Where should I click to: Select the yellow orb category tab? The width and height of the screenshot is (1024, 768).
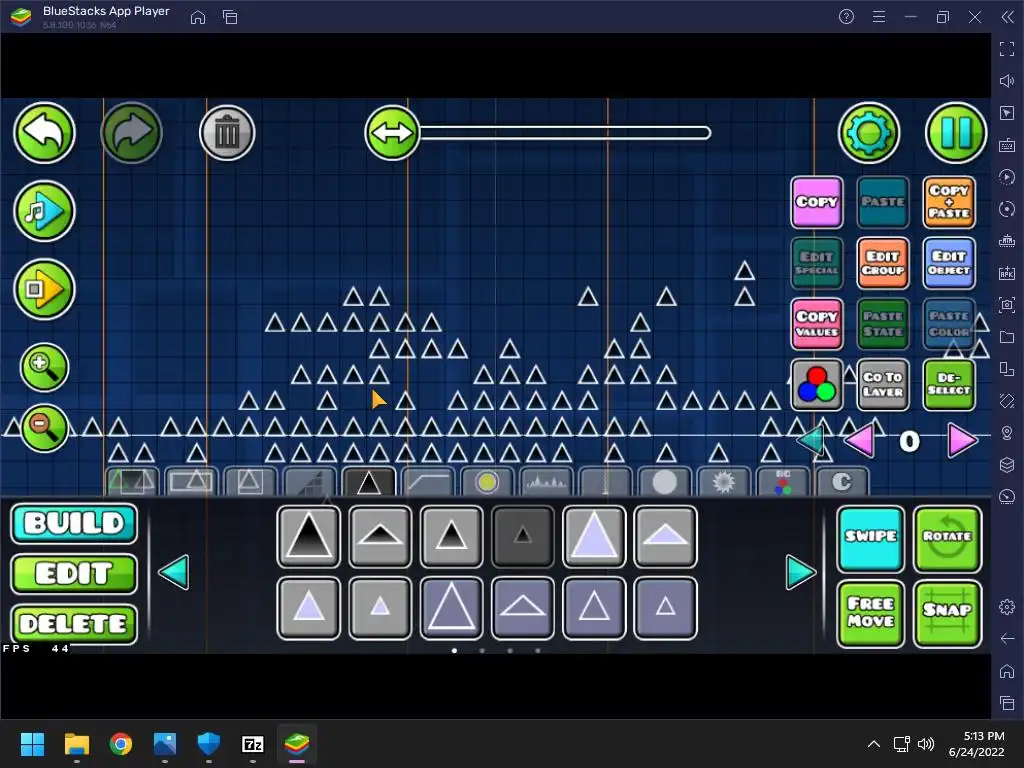tap(487, 482)
